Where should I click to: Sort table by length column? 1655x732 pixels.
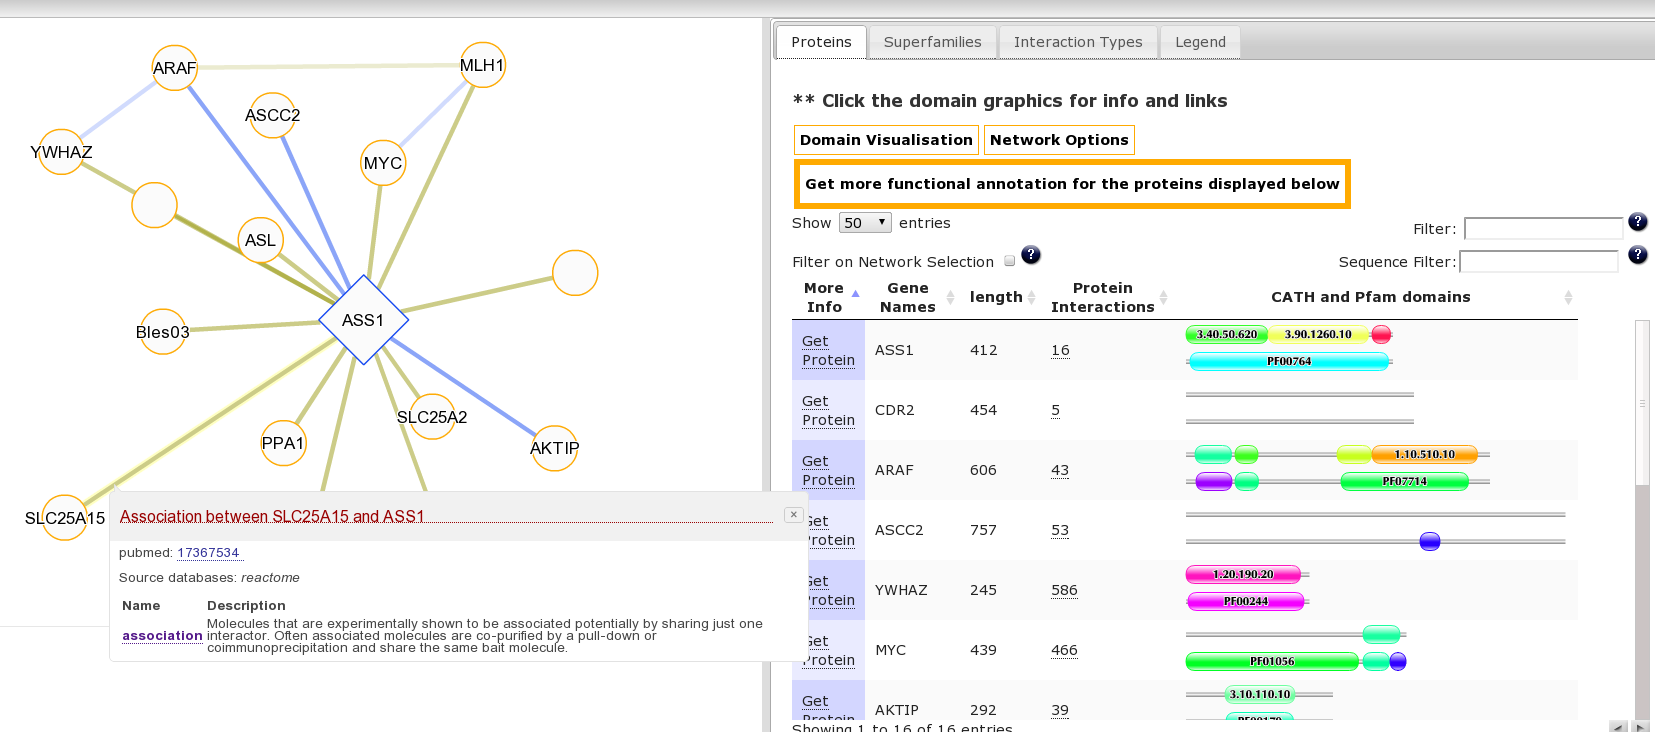tap(996, 297)
